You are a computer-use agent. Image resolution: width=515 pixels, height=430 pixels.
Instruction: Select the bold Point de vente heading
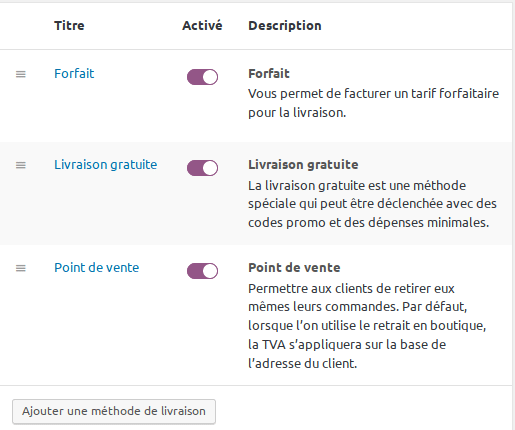pos(294,267)
